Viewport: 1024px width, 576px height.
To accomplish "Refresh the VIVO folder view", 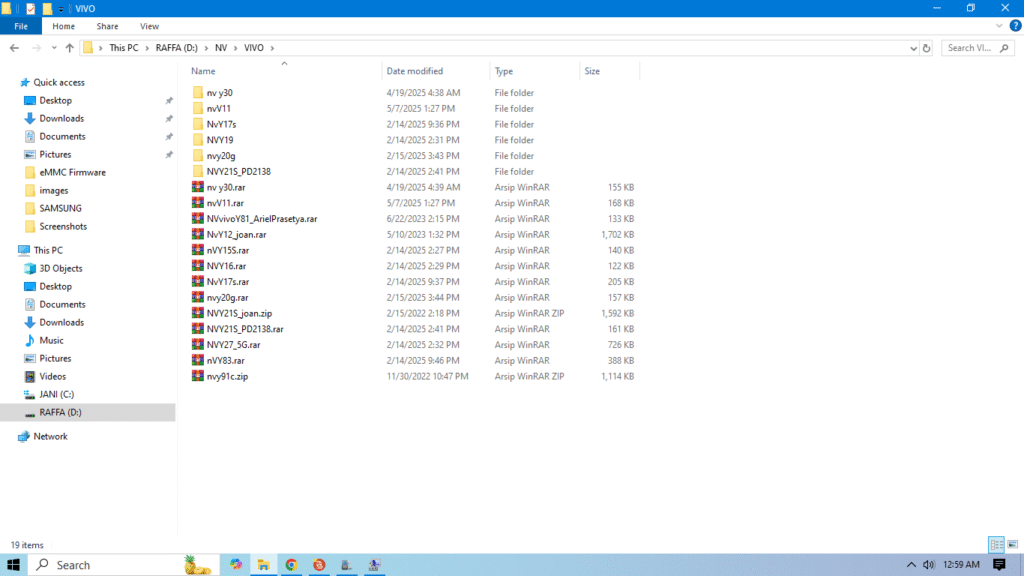I will coord(926,48).
